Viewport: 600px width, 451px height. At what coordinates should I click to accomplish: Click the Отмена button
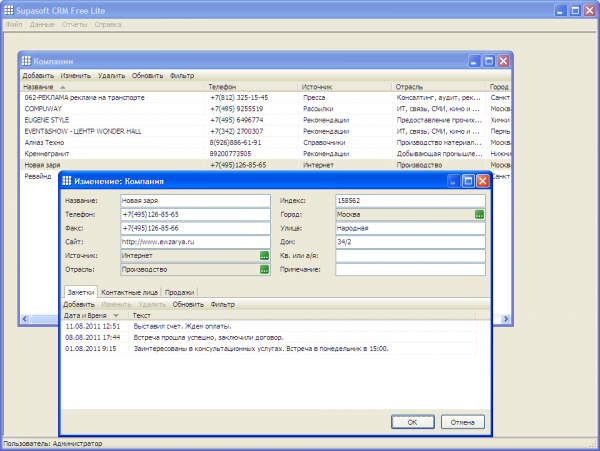click(462, 422)
